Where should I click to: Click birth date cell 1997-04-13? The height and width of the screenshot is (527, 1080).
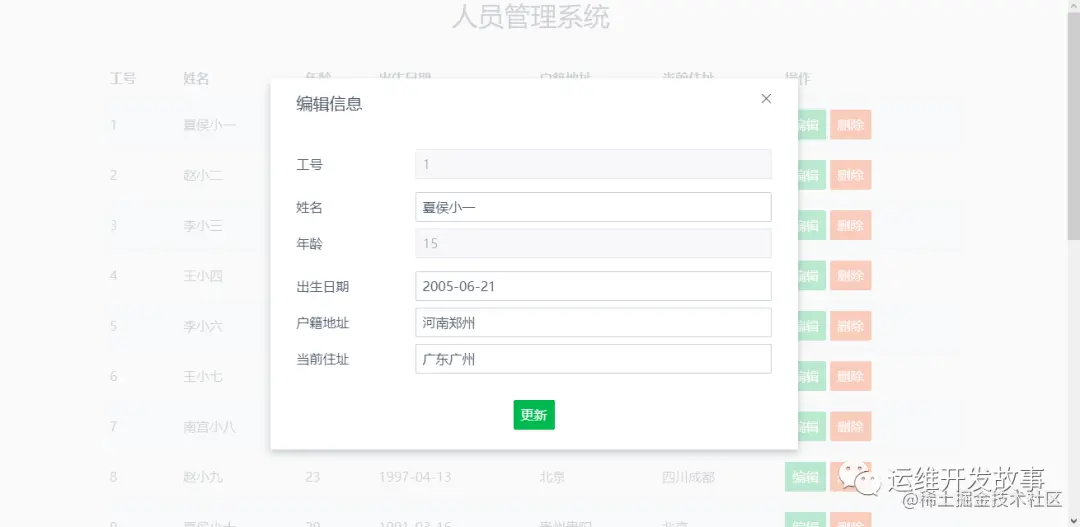(x=415, y=477)
